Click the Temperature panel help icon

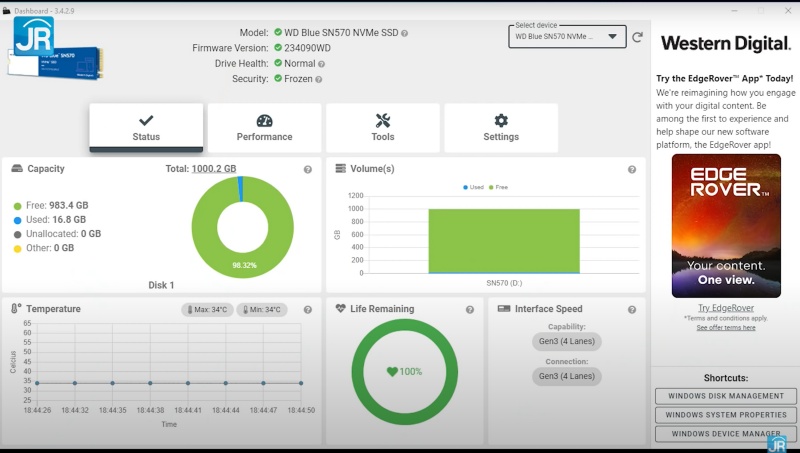tap(308, 310)
